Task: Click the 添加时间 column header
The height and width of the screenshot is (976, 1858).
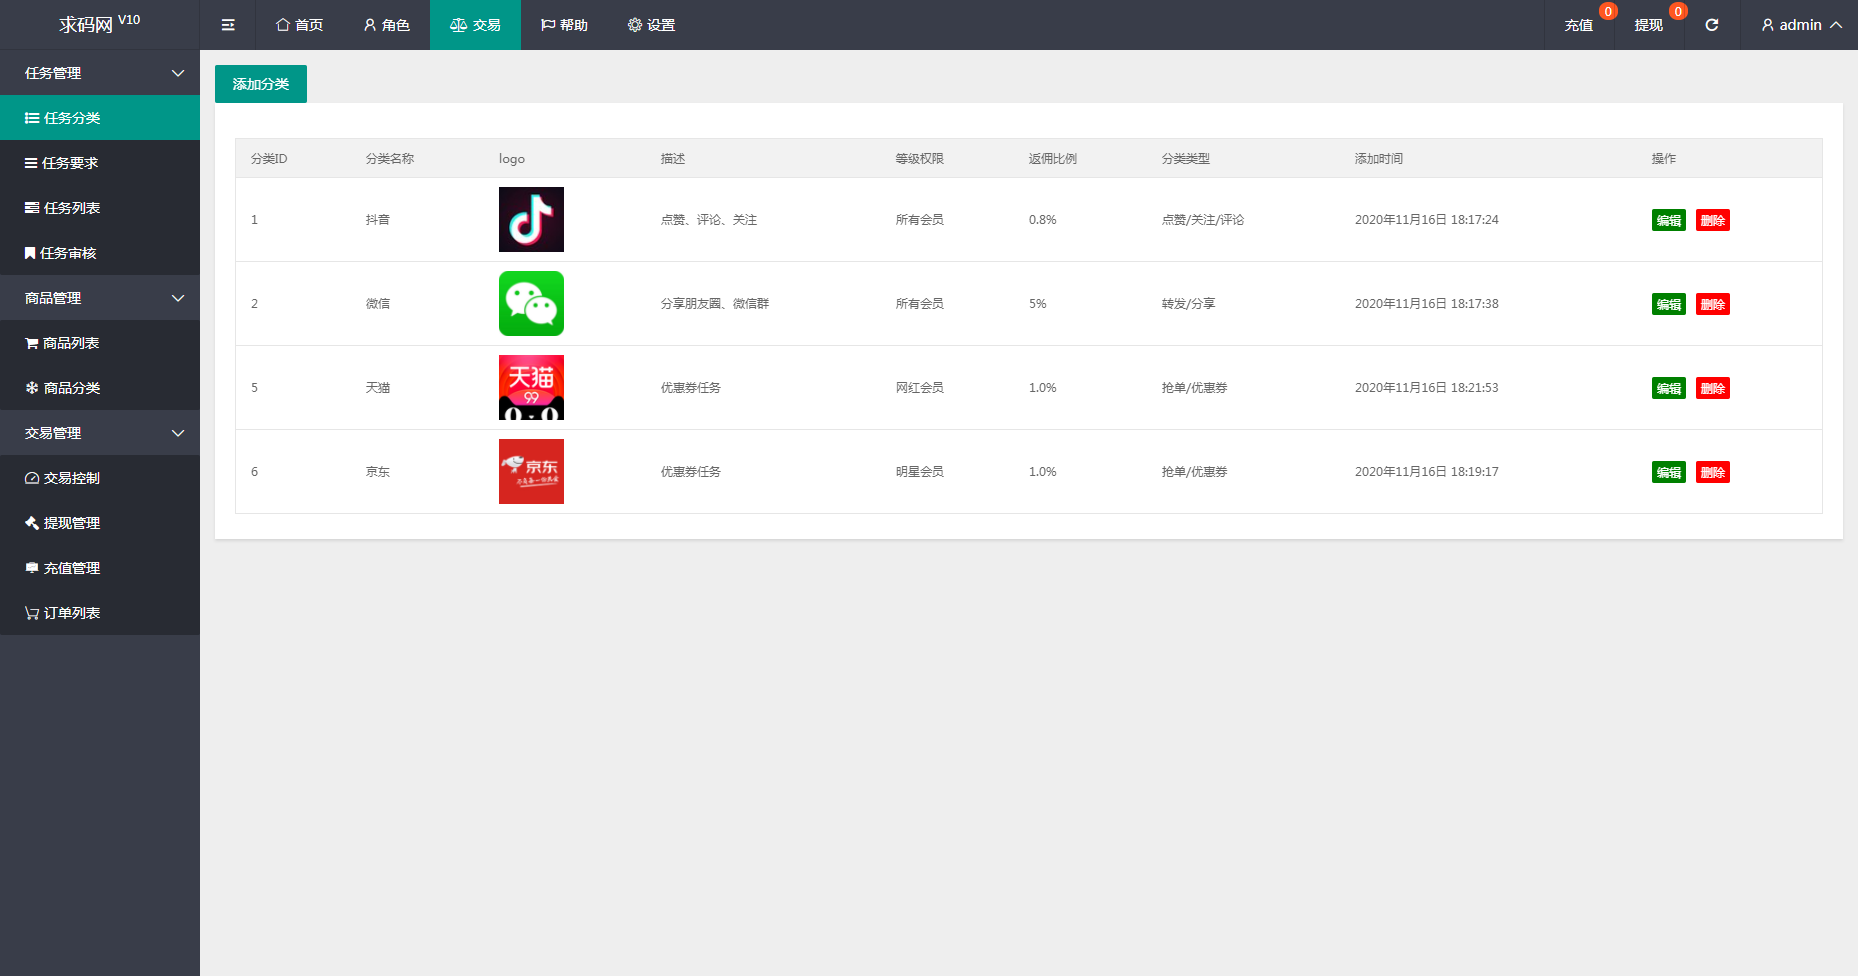Action: pos(1379,159)
